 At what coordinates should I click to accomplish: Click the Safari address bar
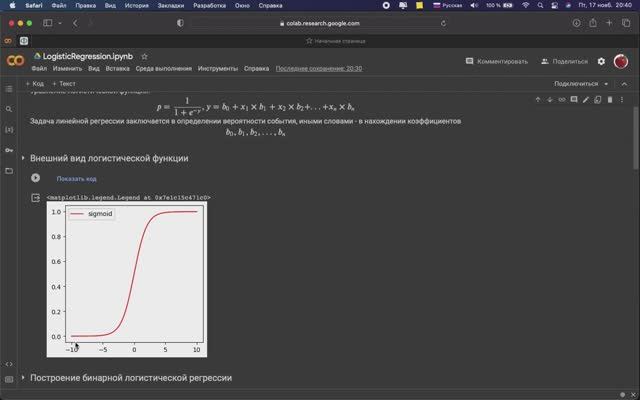[x=320, y=23]
